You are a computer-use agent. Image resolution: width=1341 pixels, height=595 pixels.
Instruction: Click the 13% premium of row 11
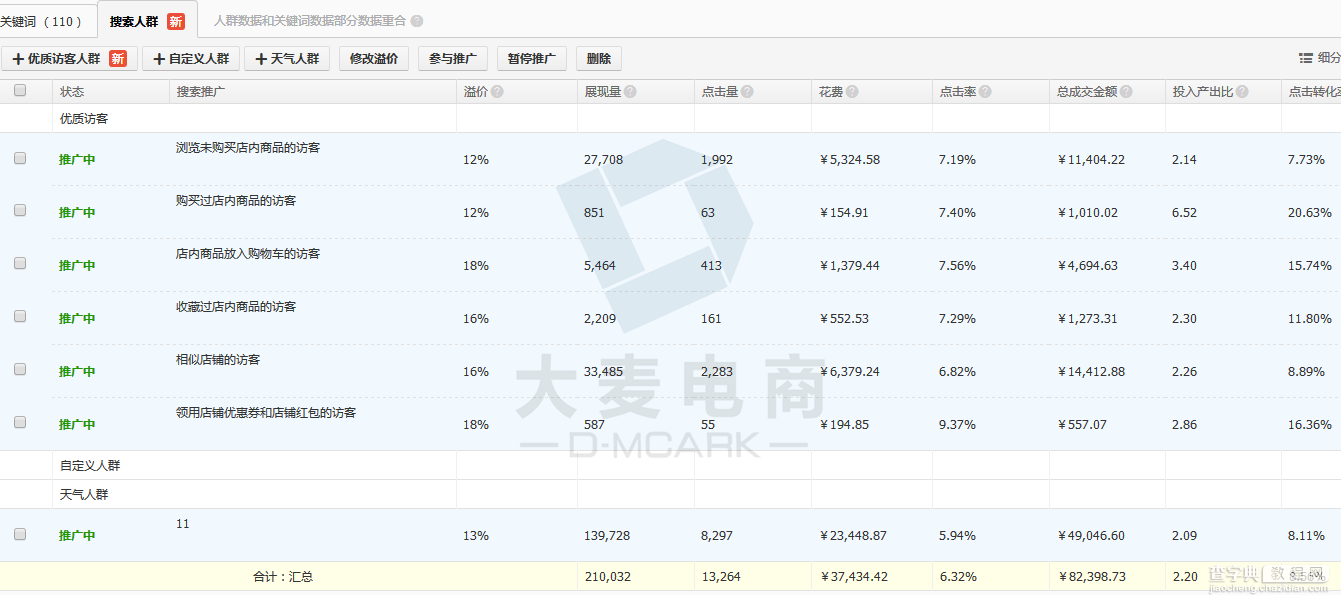point(476,536)
